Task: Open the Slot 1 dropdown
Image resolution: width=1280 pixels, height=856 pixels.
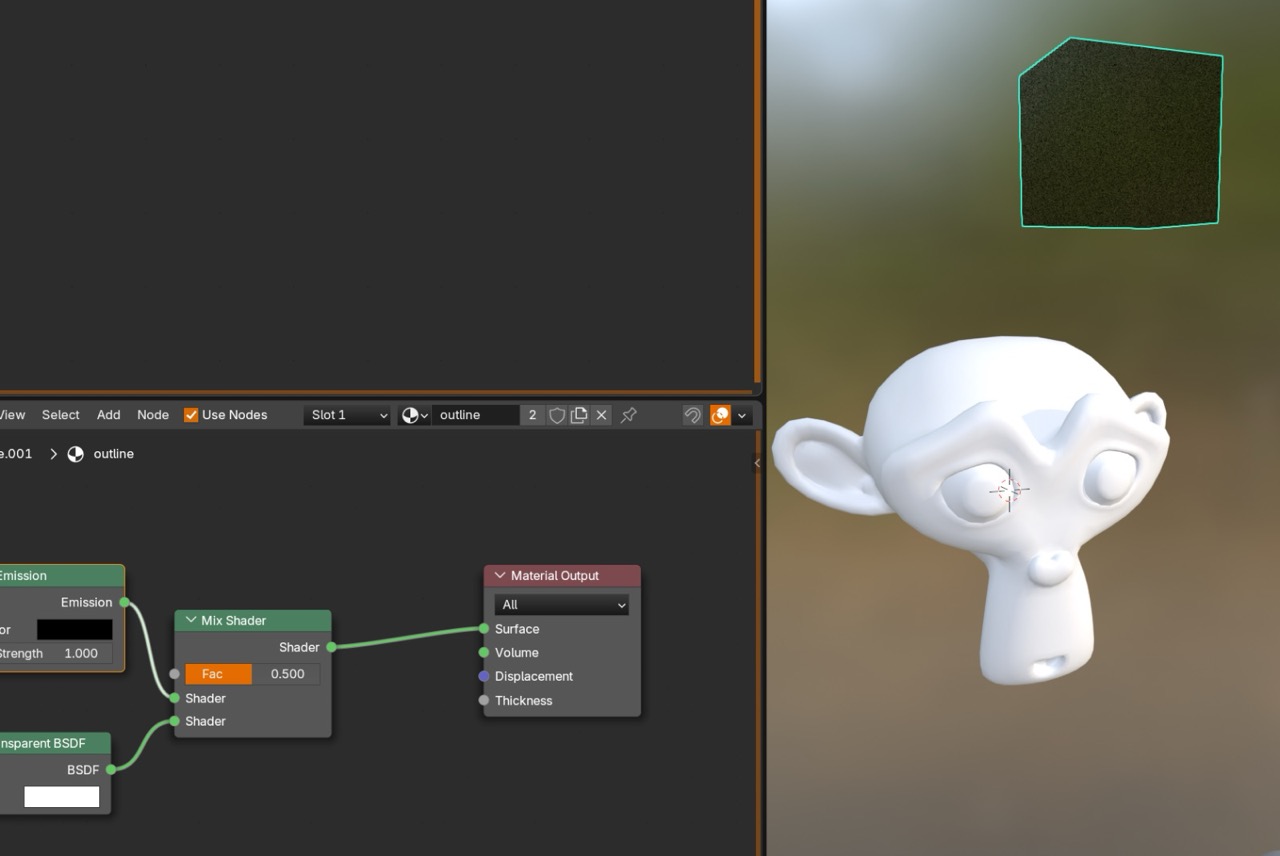Action: tap(347, 415)
